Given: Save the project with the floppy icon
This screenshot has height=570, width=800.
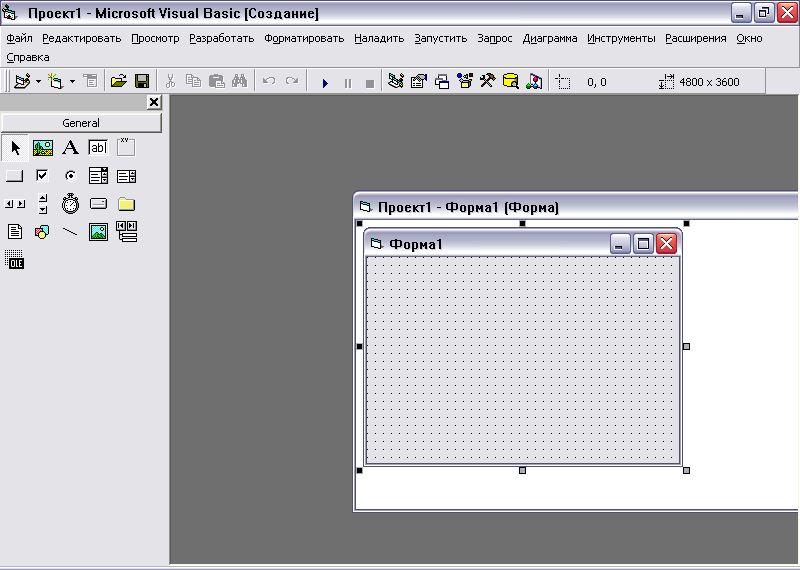Looking at the screenshot, I should [142, 81].
